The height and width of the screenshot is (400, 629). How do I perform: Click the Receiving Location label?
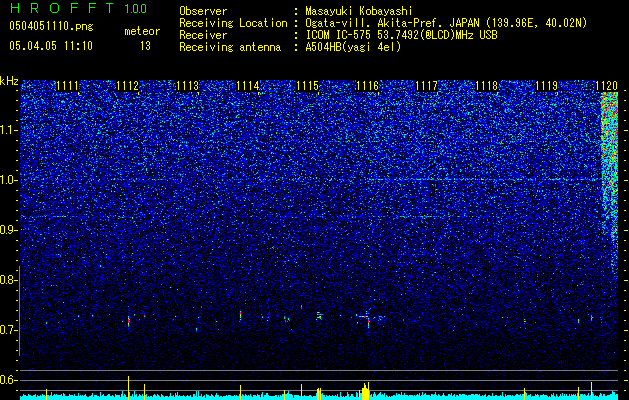click(233, 24)
